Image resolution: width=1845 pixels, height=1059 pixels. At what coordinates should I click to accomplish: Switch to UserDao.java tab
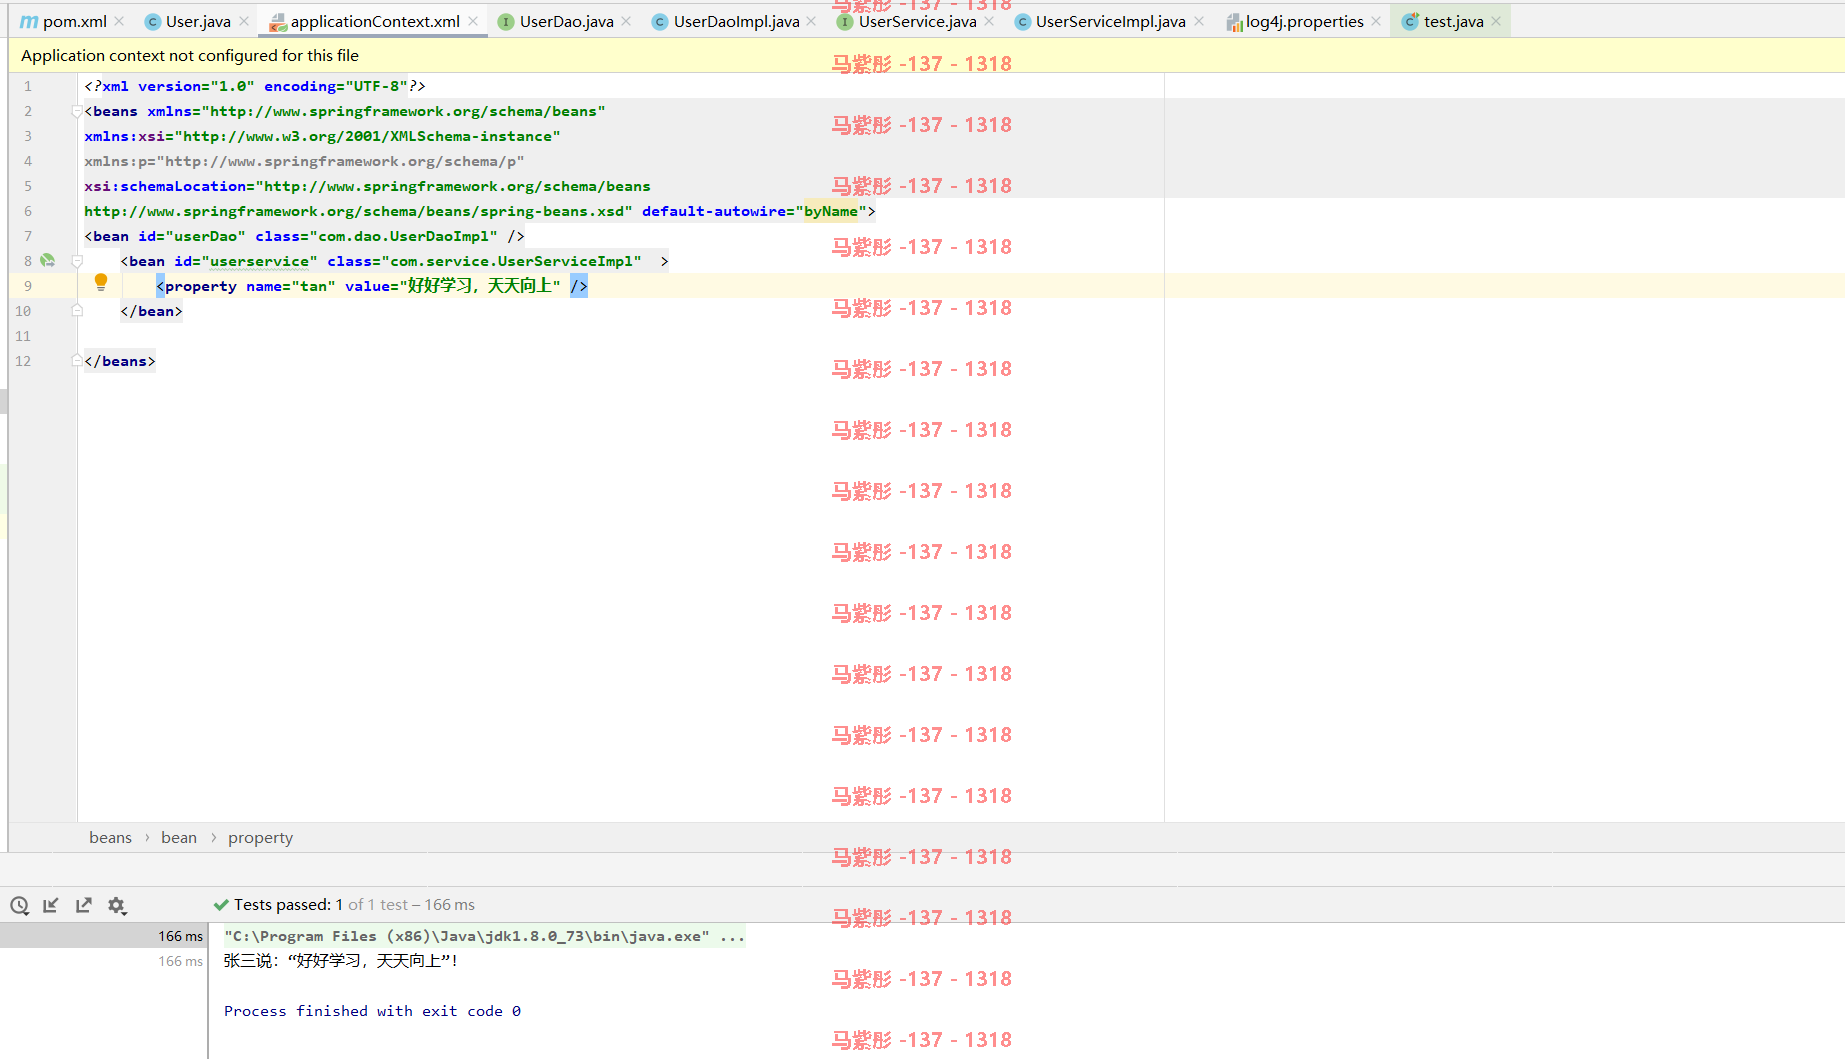click(x=566, y=21)
